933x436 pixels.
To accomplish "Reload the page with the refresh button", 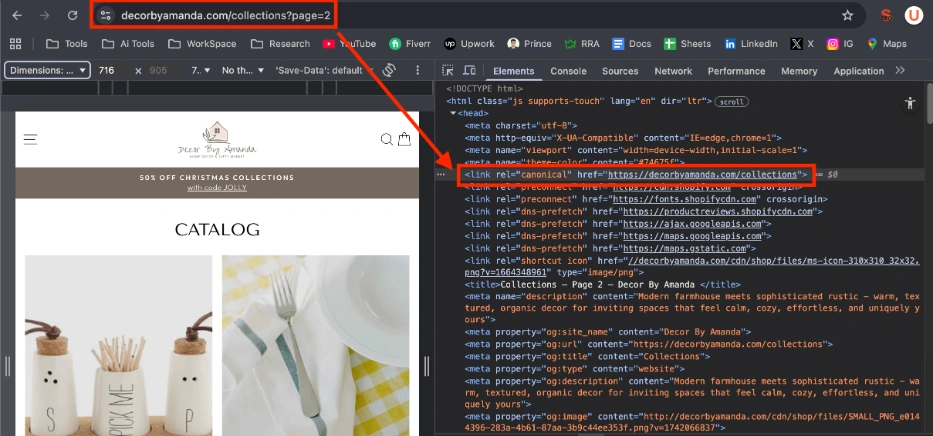I will pos(72,16).
